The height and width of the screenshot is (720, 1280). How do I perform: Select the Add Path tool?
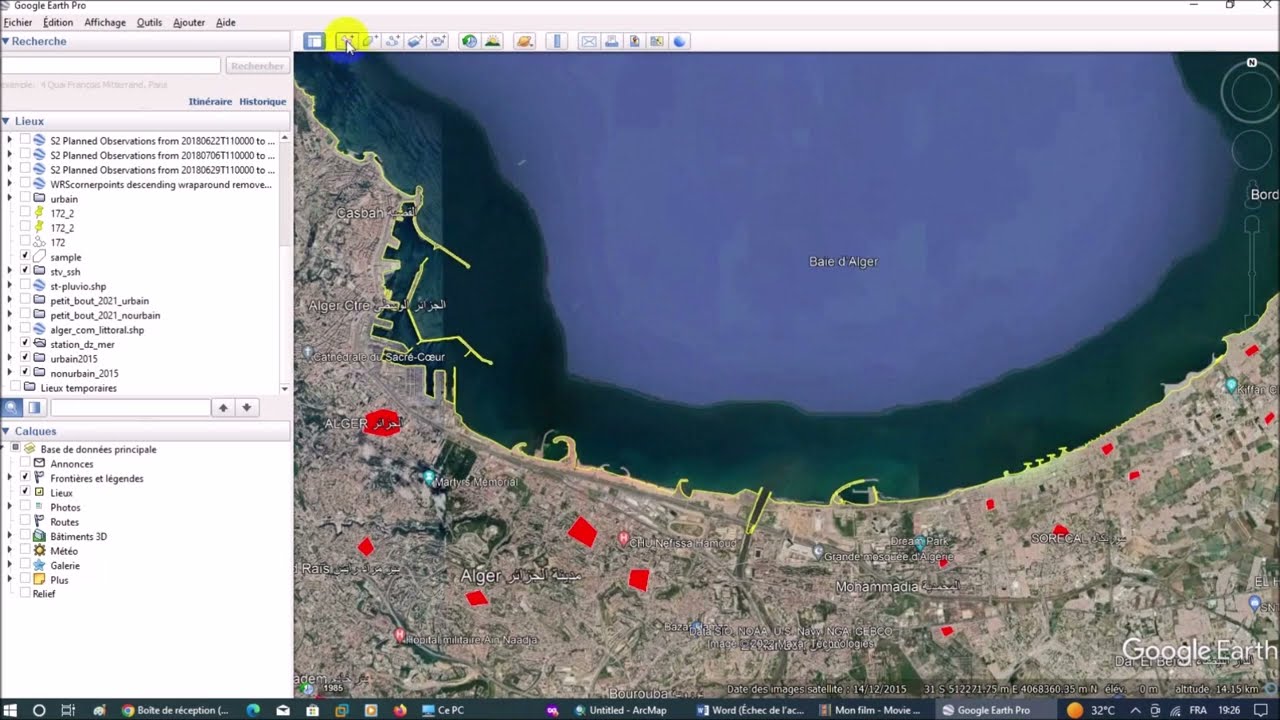coord(392,41)
